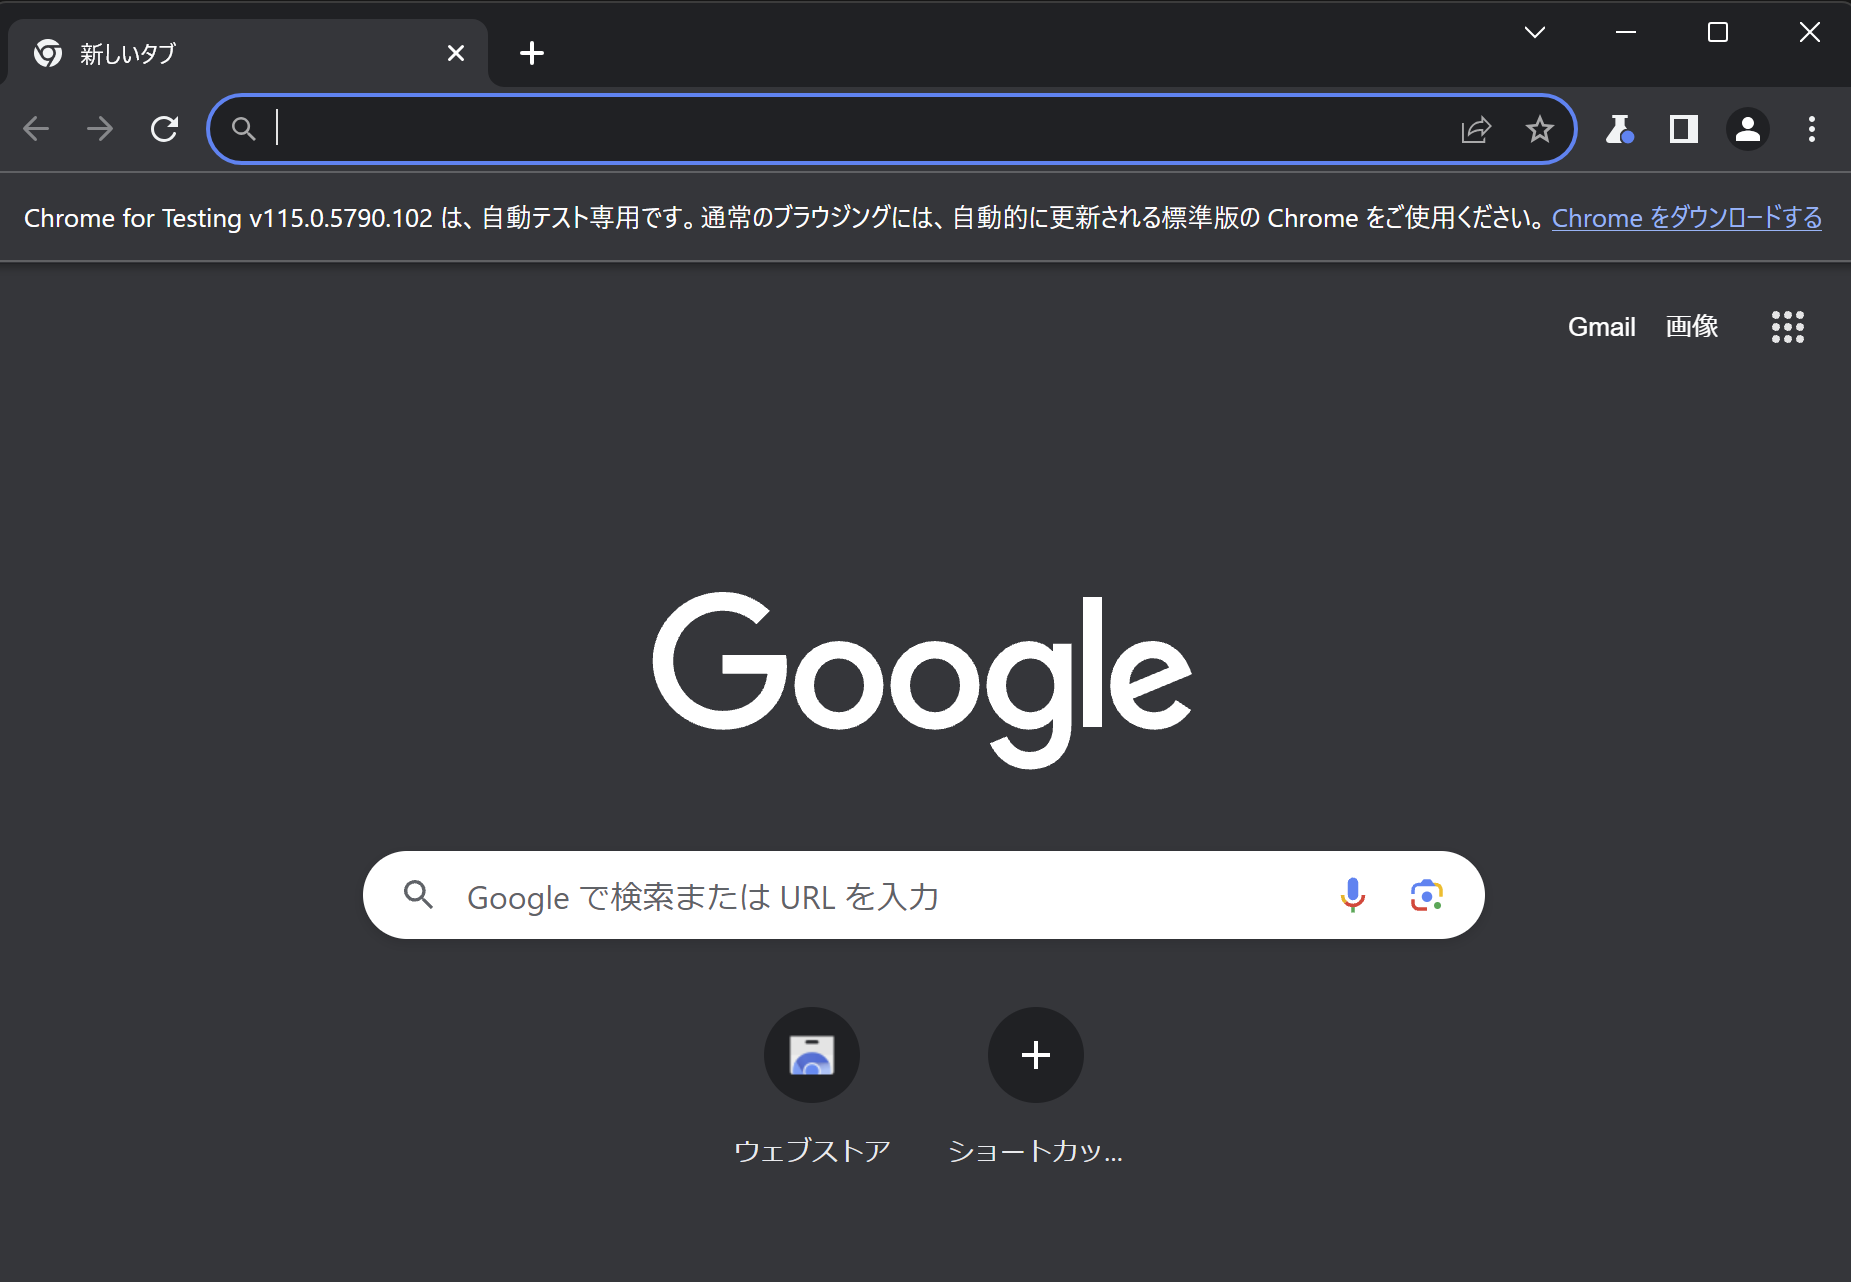
Task: Navigate back with the back arrow
Action: point(36,128)
